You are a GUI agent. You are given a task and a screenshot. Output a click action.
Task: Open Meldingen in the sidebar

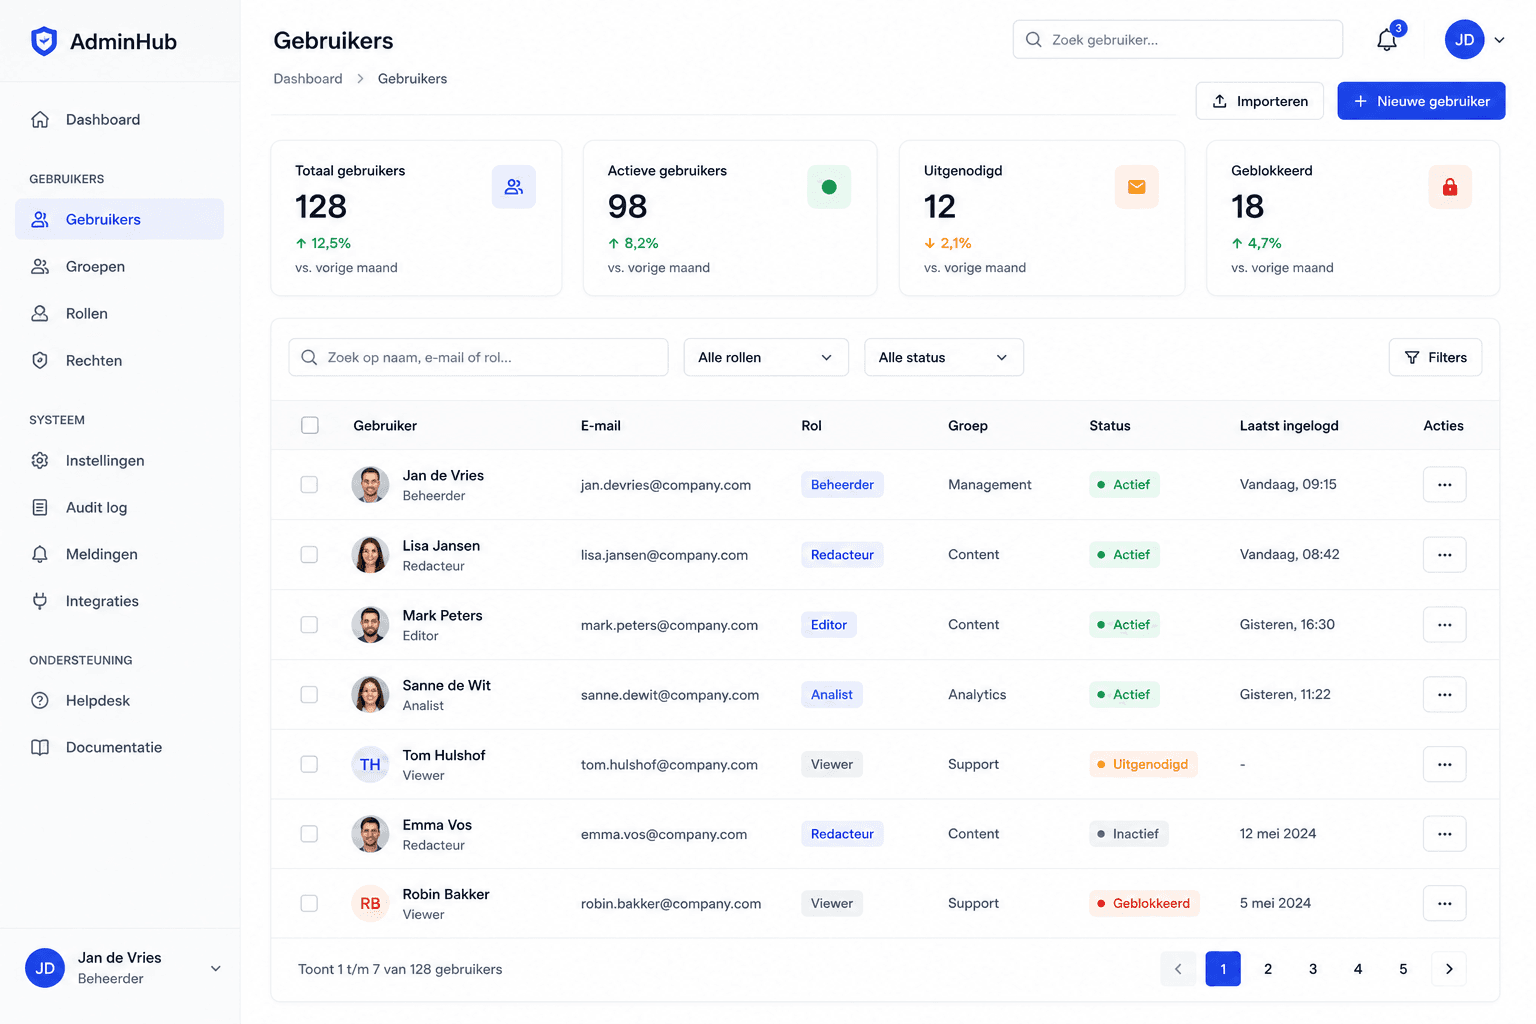point(119,554)
